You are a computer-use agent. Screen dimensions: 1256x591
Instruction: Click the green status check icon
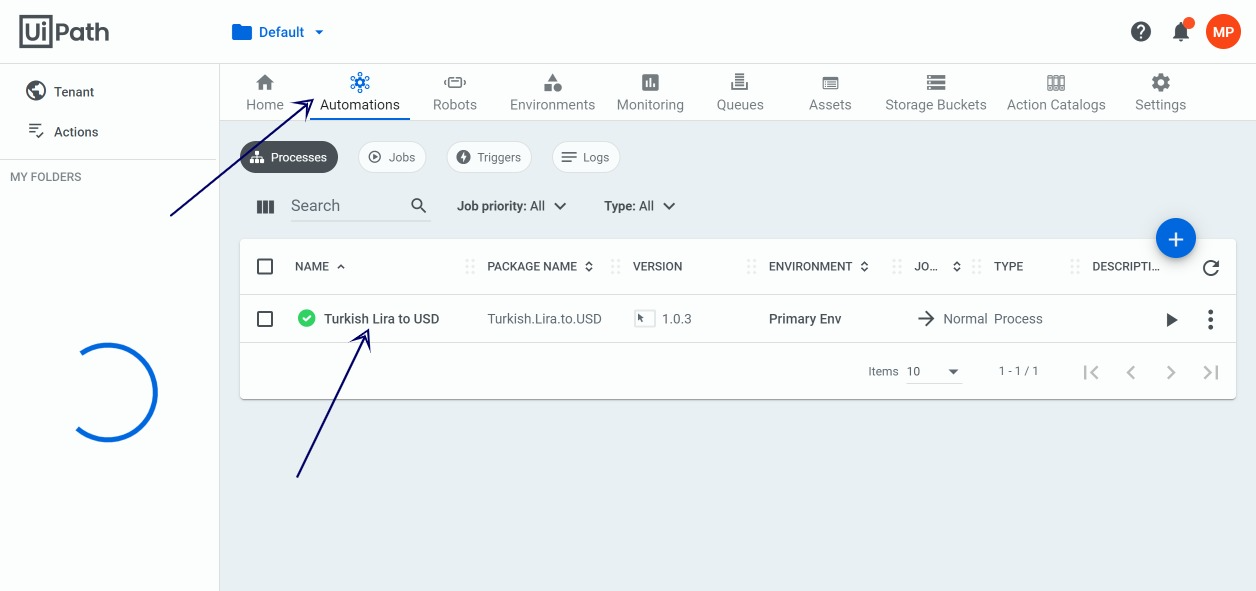click(307, 318)
